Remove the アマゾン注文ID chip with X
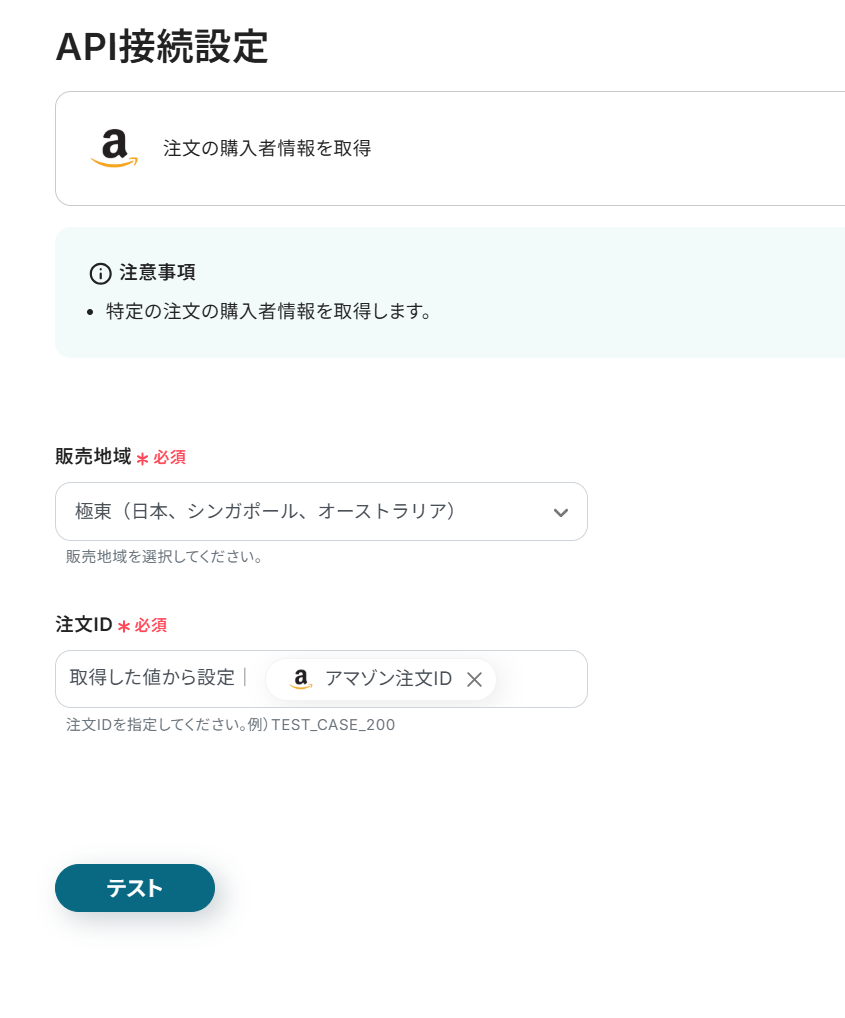The height and width of the screenshot is (1018, 845). (474, 680)
